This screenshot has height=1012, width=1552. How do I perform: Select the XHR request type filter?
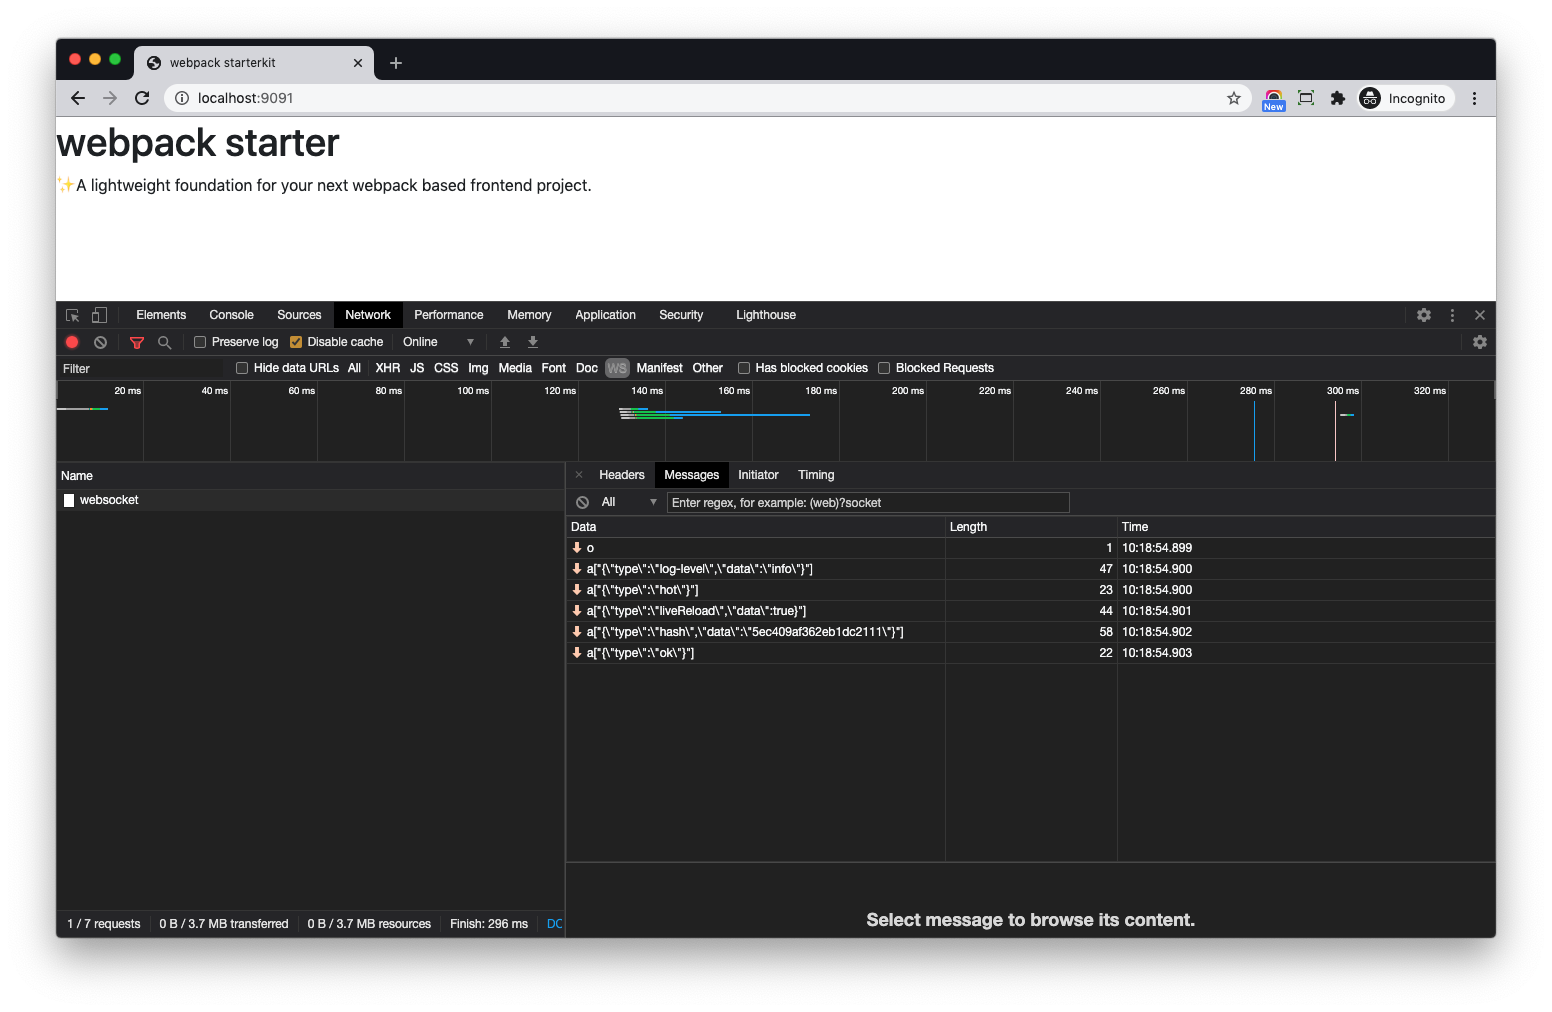click(387, 368)
